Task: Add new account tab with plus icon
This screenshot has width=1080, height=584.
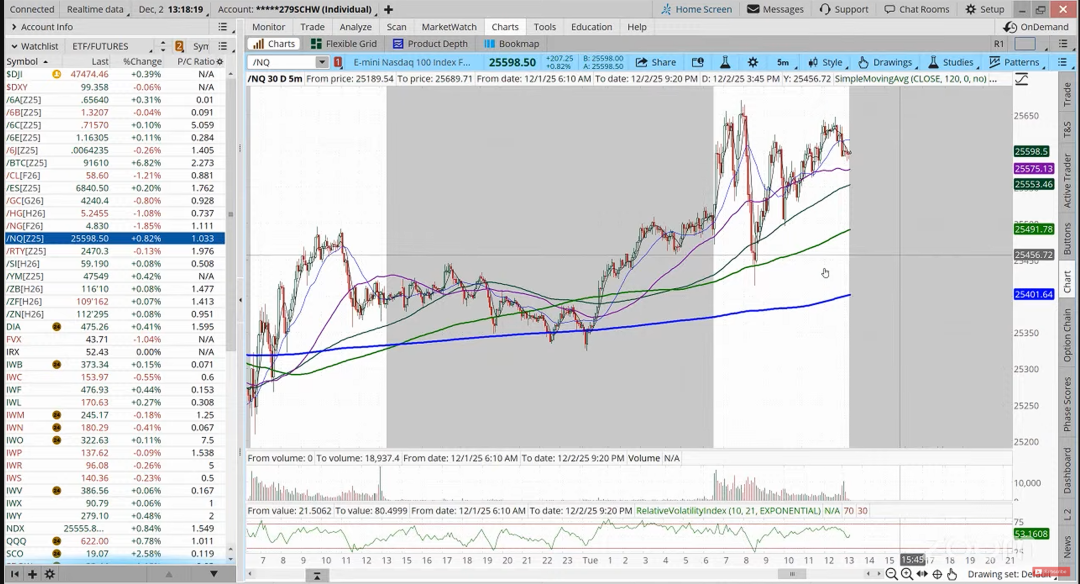Action: pos(388,9)
